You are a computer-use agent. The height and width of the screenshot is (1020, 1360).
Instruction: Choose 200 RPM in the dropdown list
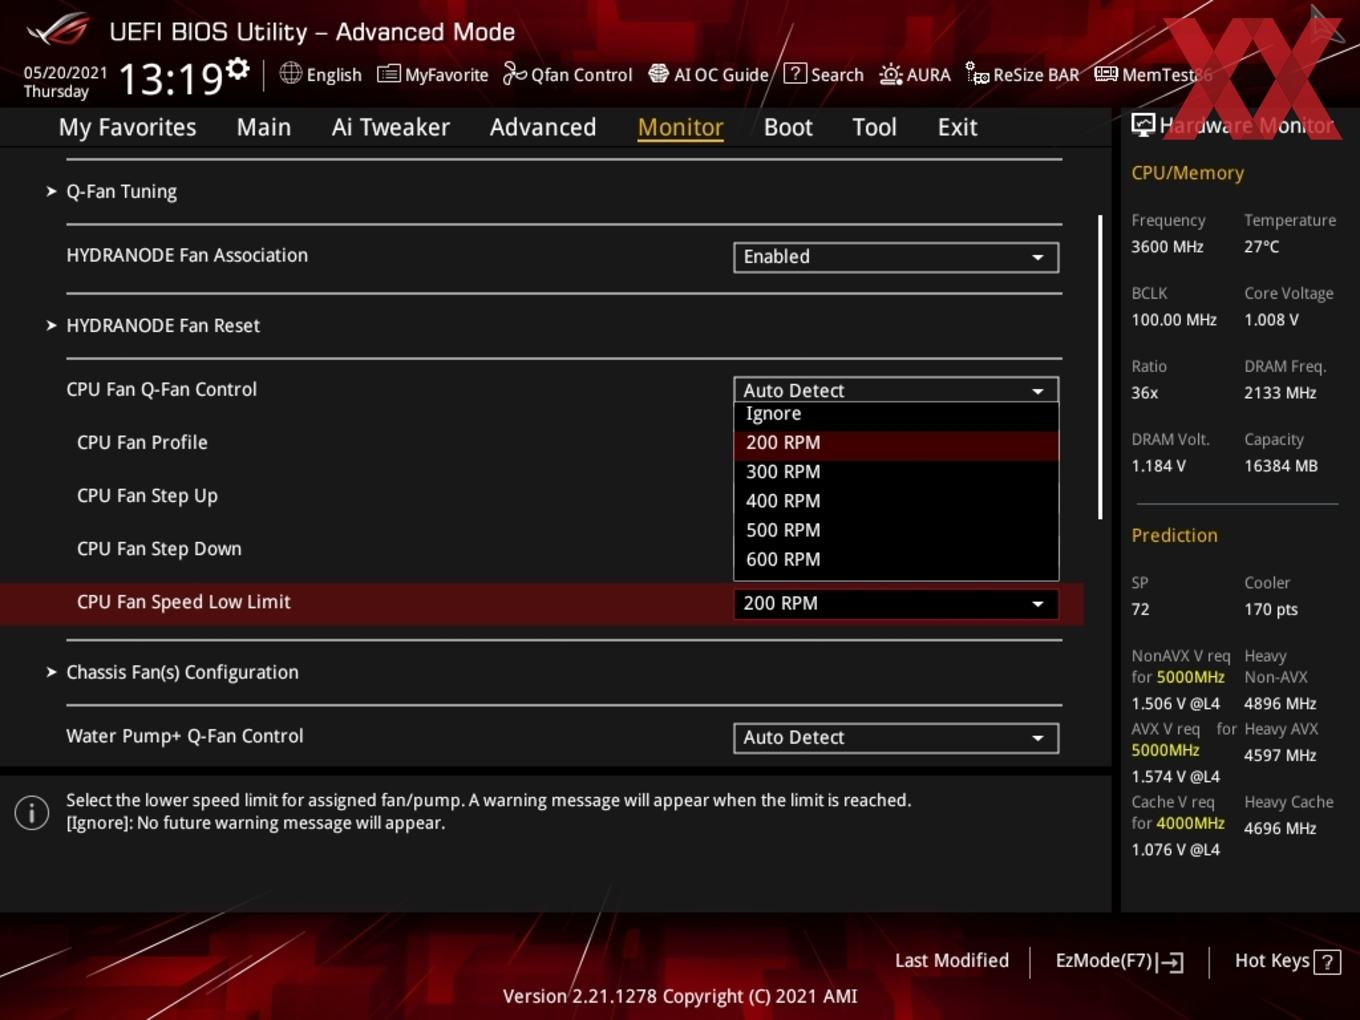click(x=896, y=443)
